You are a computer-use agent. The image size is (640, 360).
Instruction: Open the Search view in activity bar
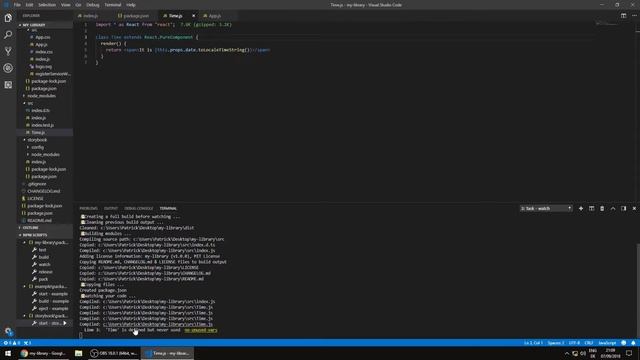pos(8,35)
